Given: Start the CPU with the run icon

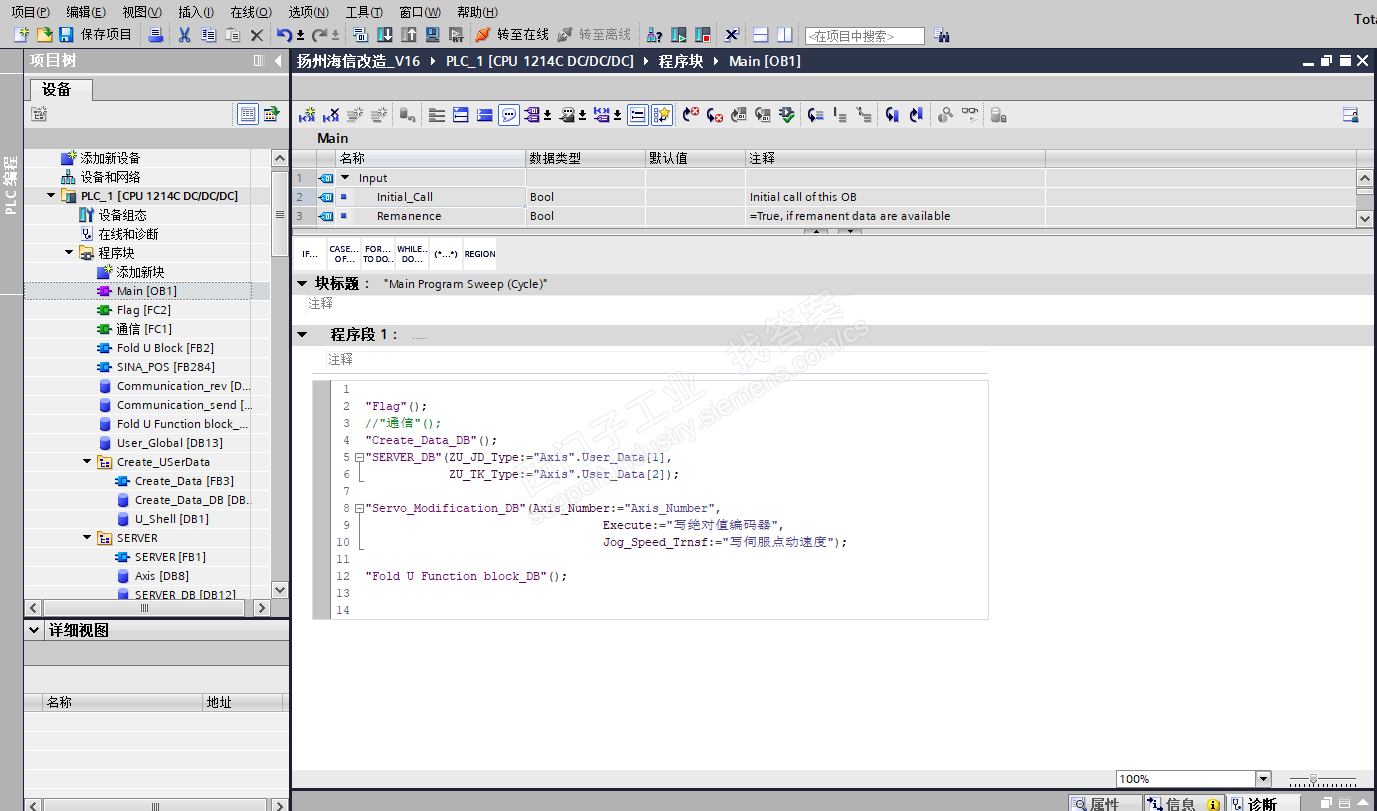Looking at the screenshot, I should [x=679, y=35].
